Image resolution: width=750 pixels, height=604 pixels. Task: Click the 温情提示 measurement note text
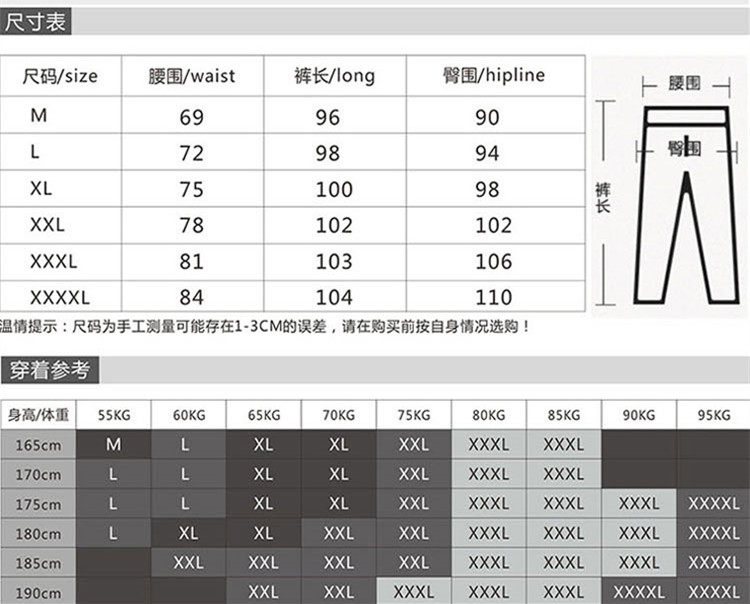pyautogui.click(x=264, y=327)
